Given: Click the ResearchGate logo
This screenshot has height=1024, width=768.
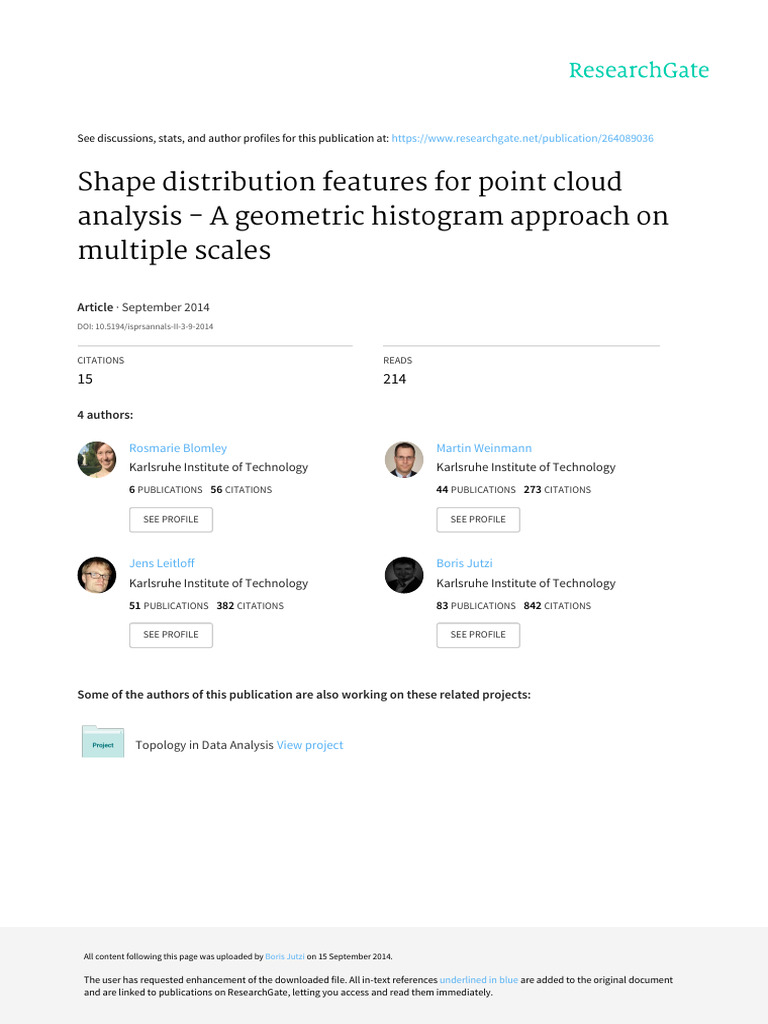Looking at the screenshot, I should tap(639, 70).
